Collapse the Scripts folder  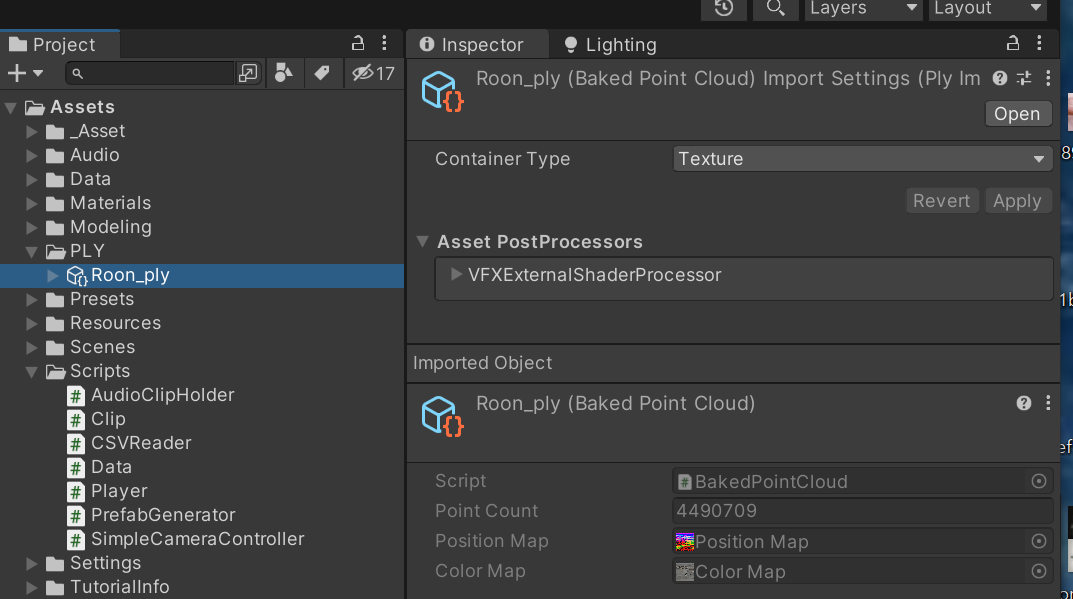31,372
